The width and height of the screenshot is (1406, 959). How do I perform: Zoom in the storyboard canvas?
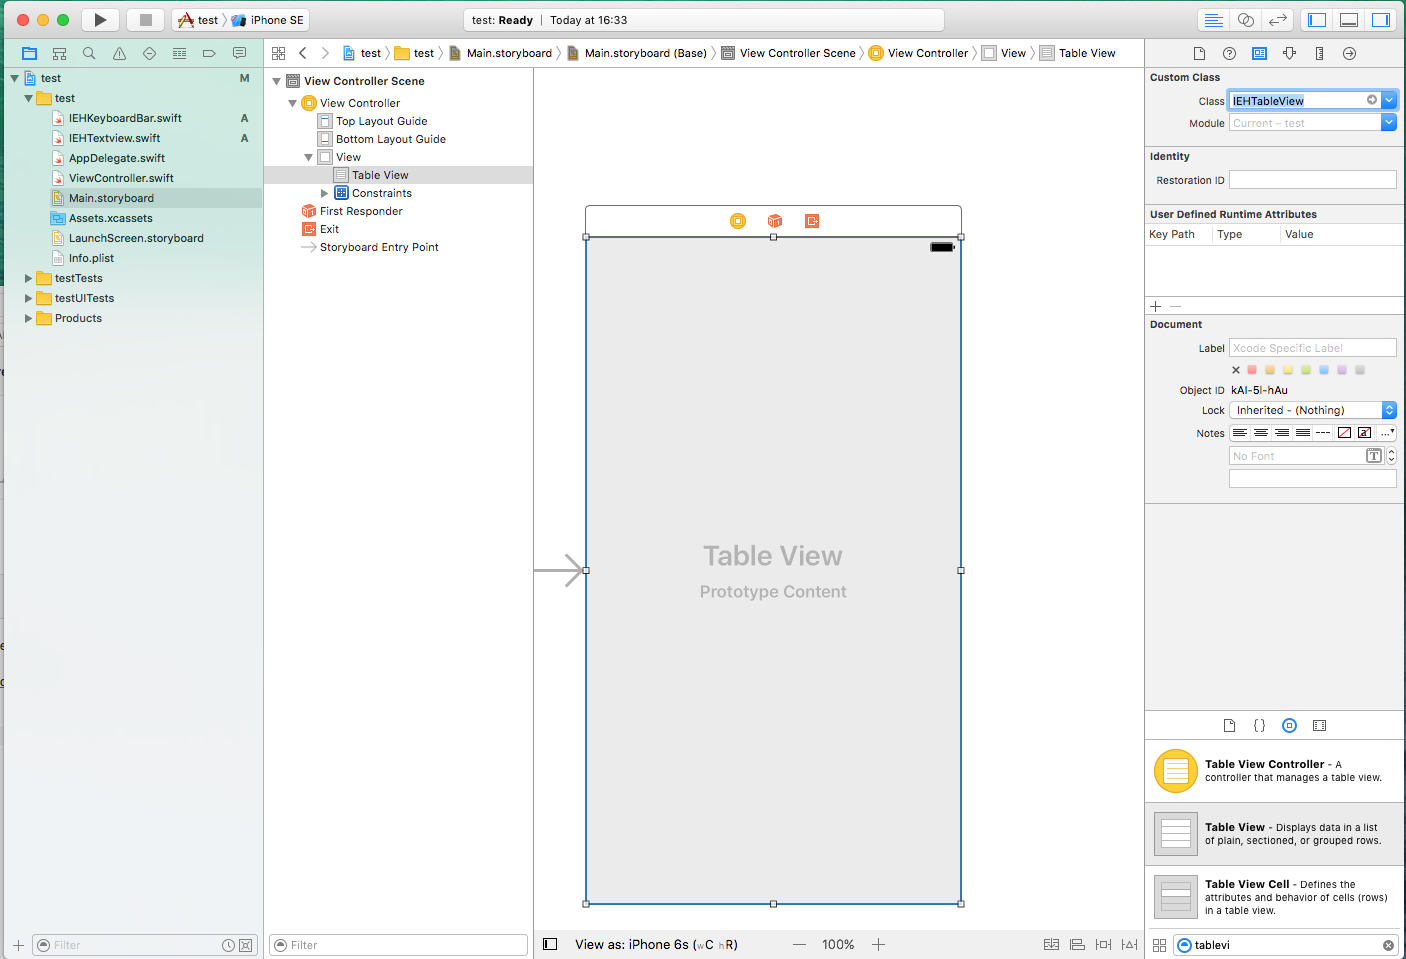point(878,944)
